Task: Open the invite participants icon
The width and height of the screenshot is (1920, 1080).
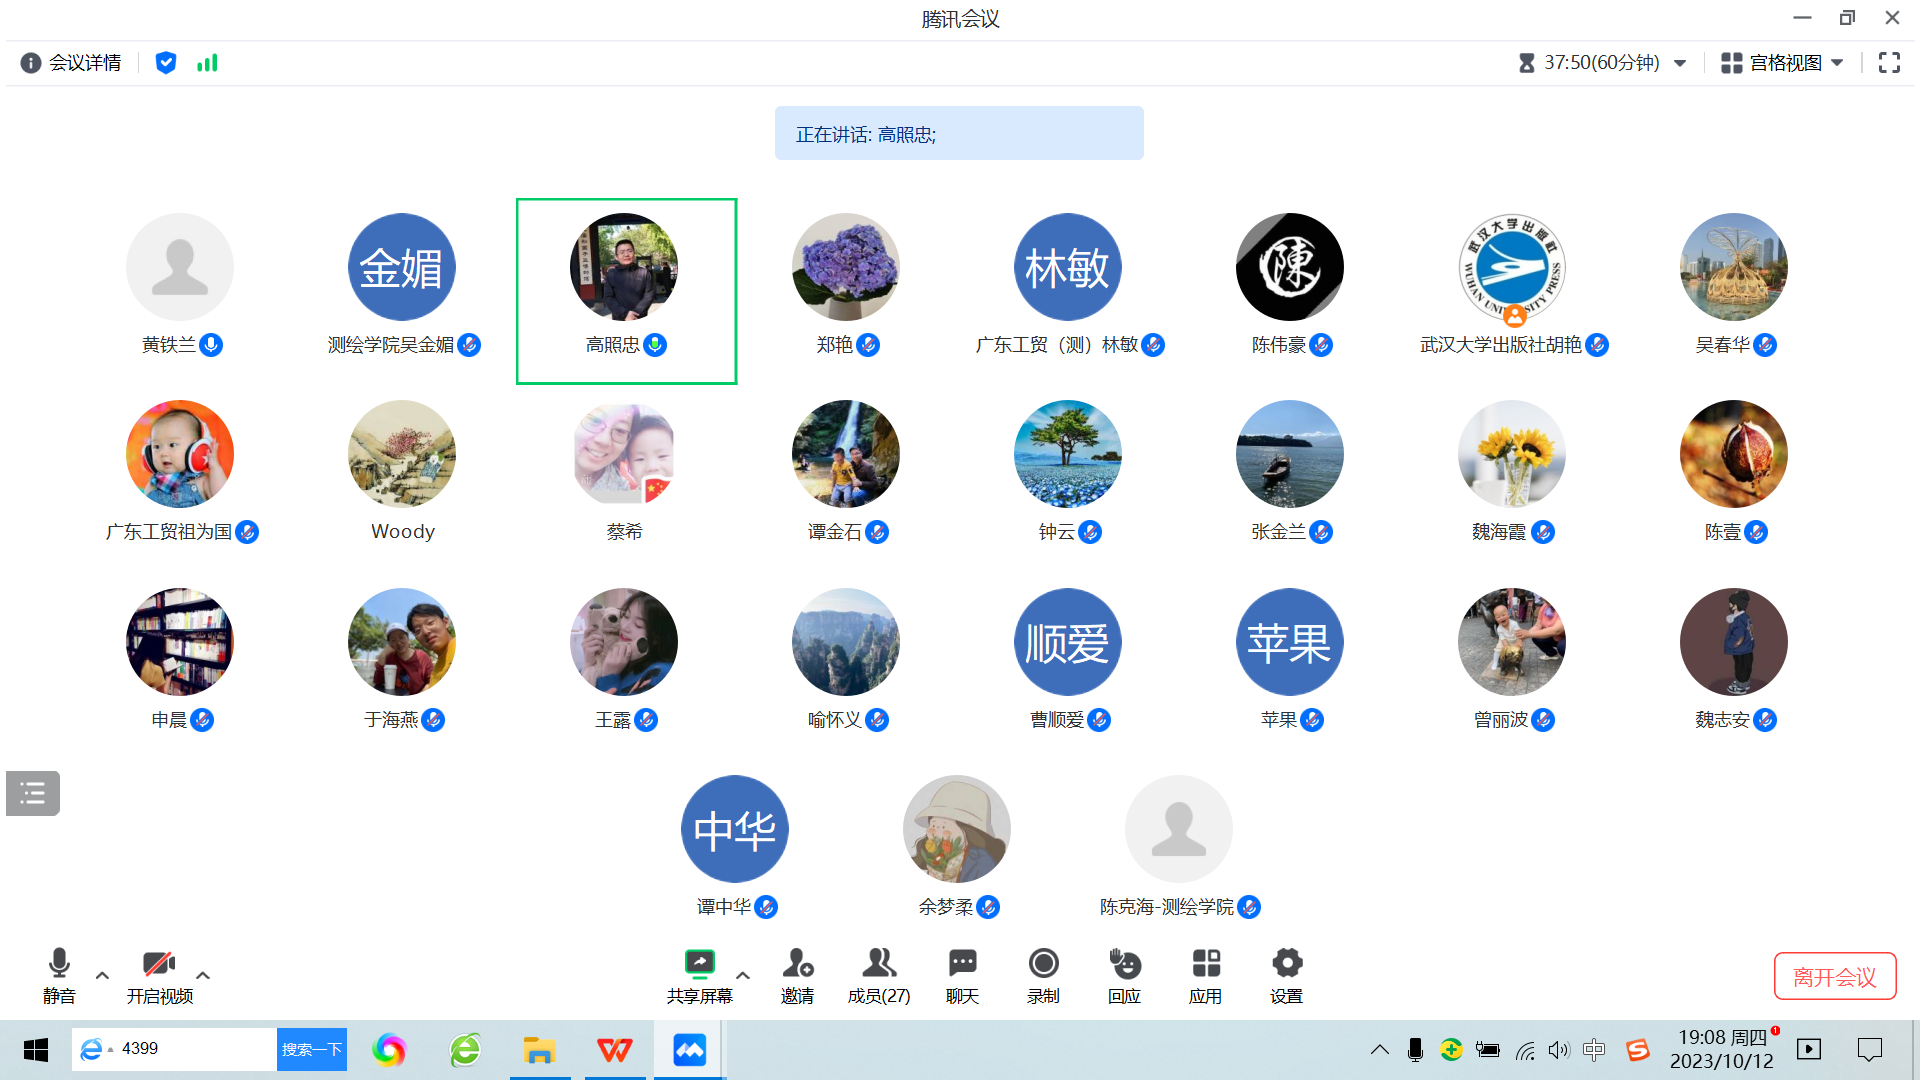Action: point(797,963)
